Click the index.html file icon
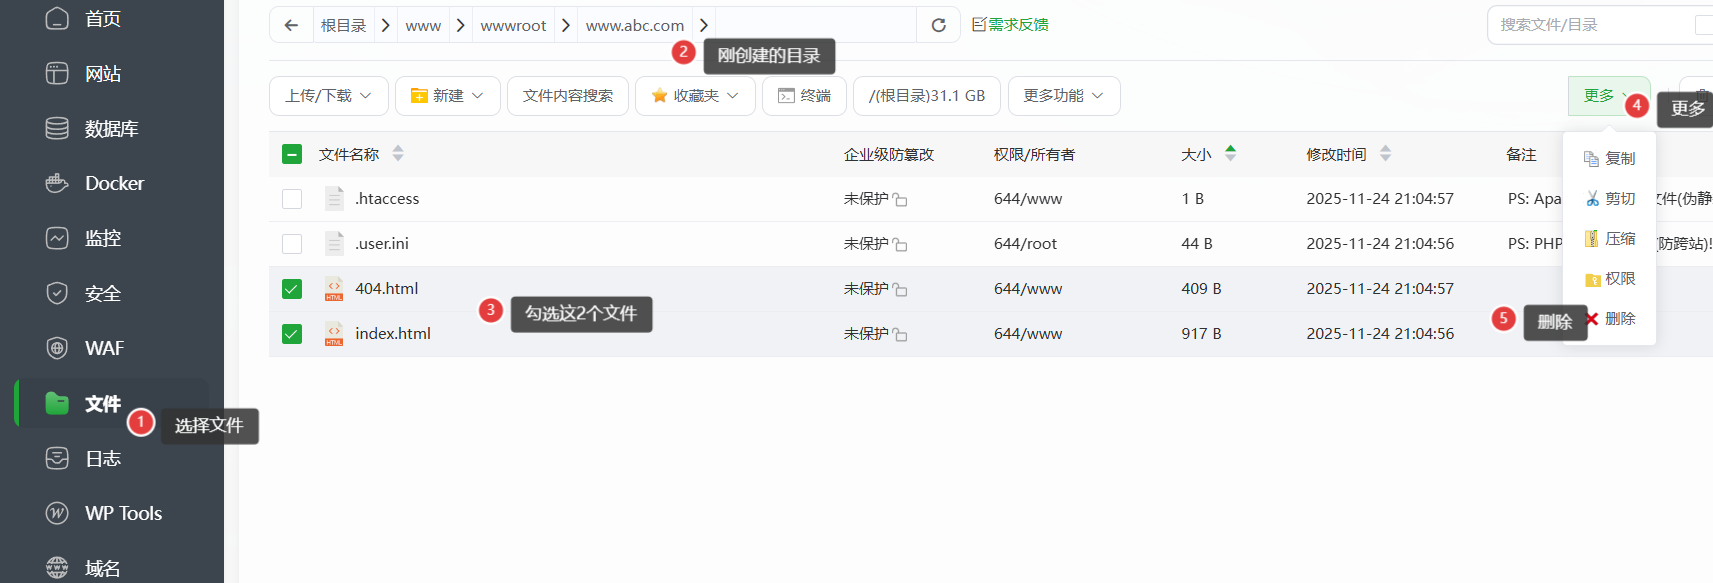 click(x=334, y=334)
